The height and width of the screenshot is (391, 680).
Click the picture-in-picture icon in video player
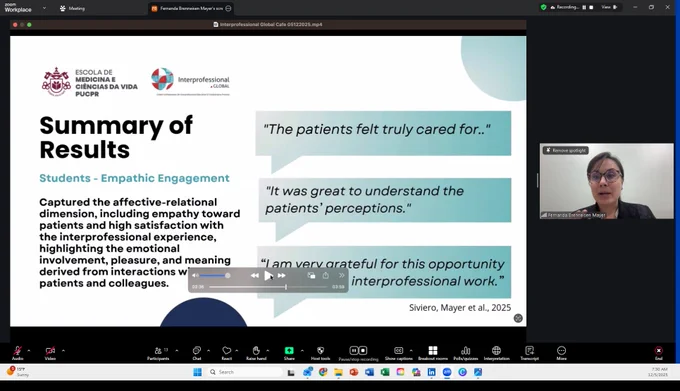pos(311,275)
